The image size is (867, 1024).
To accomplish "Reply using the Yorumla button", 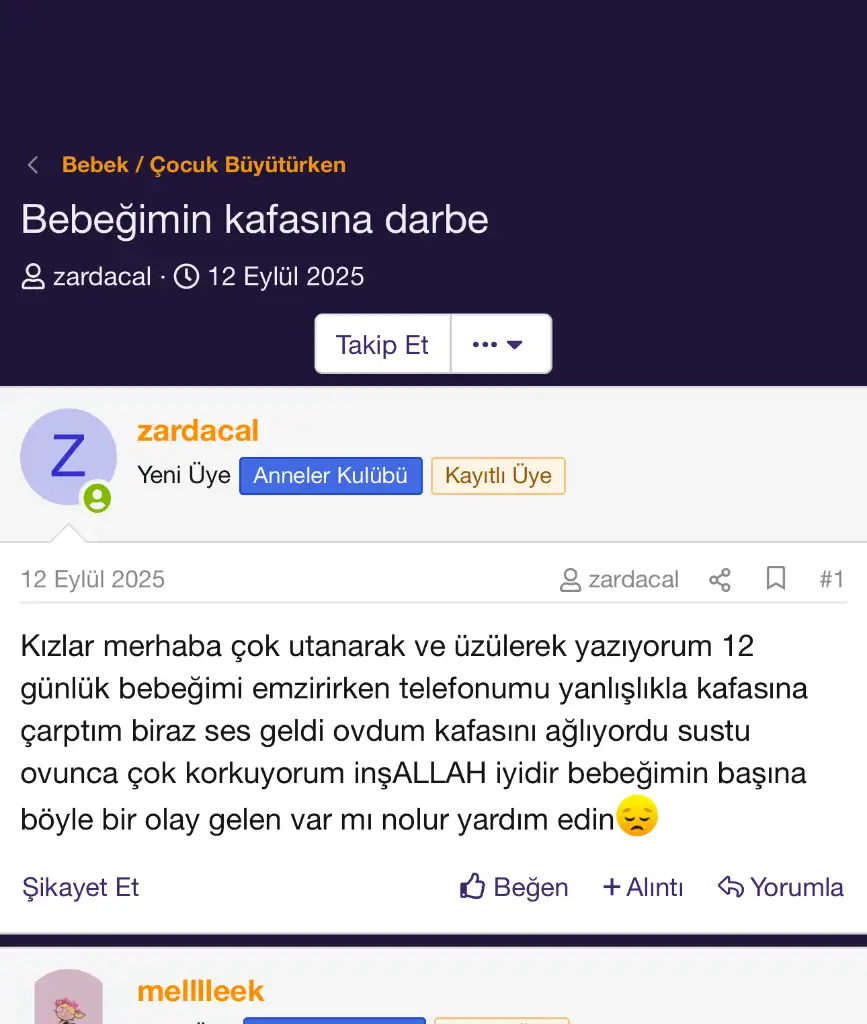I will point(781,887).
